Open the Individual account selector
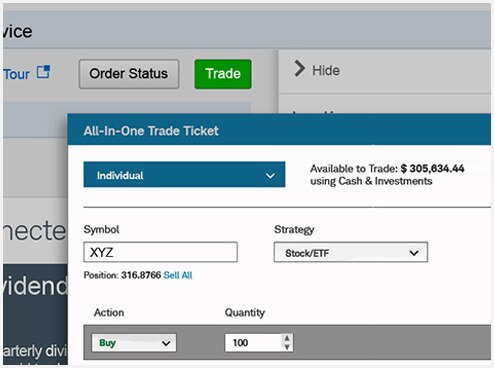494x368 pixels. (184, 175)
